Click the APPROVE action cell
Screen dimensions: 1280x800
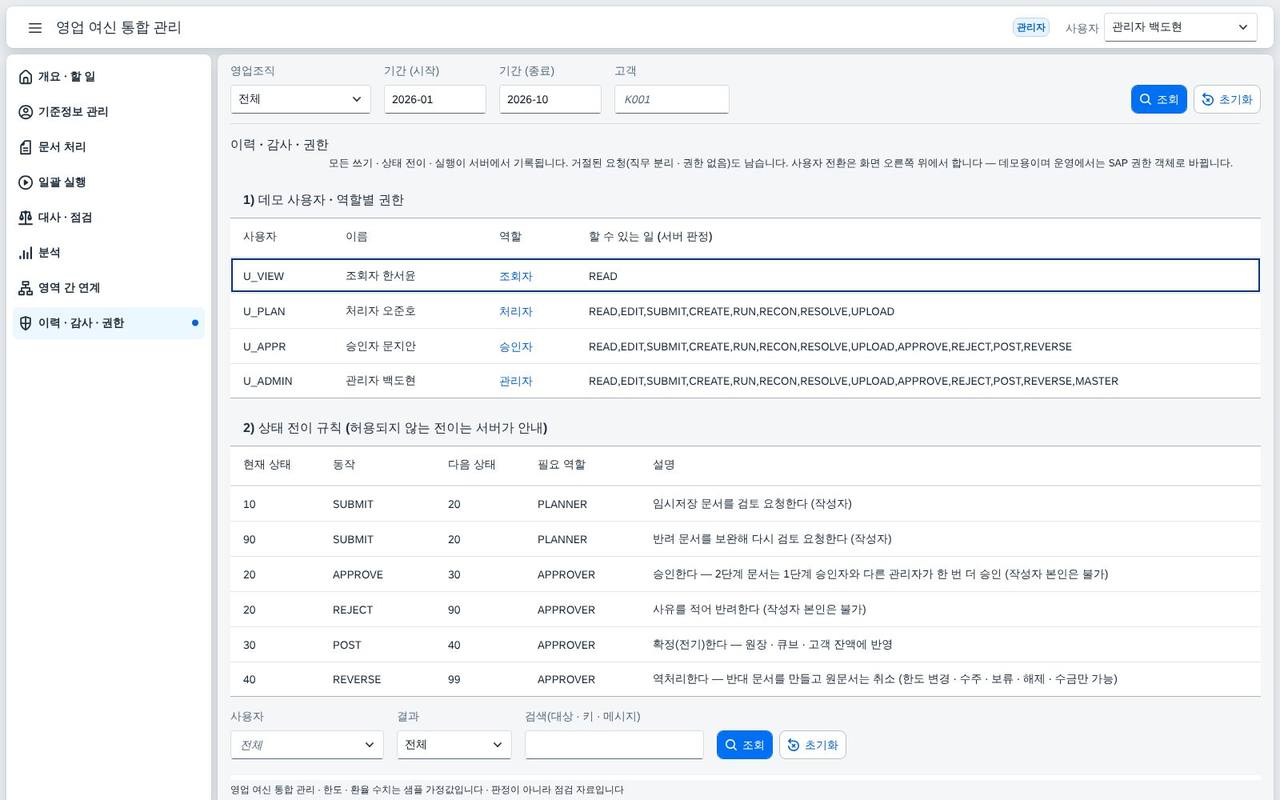tap(358, 575)
